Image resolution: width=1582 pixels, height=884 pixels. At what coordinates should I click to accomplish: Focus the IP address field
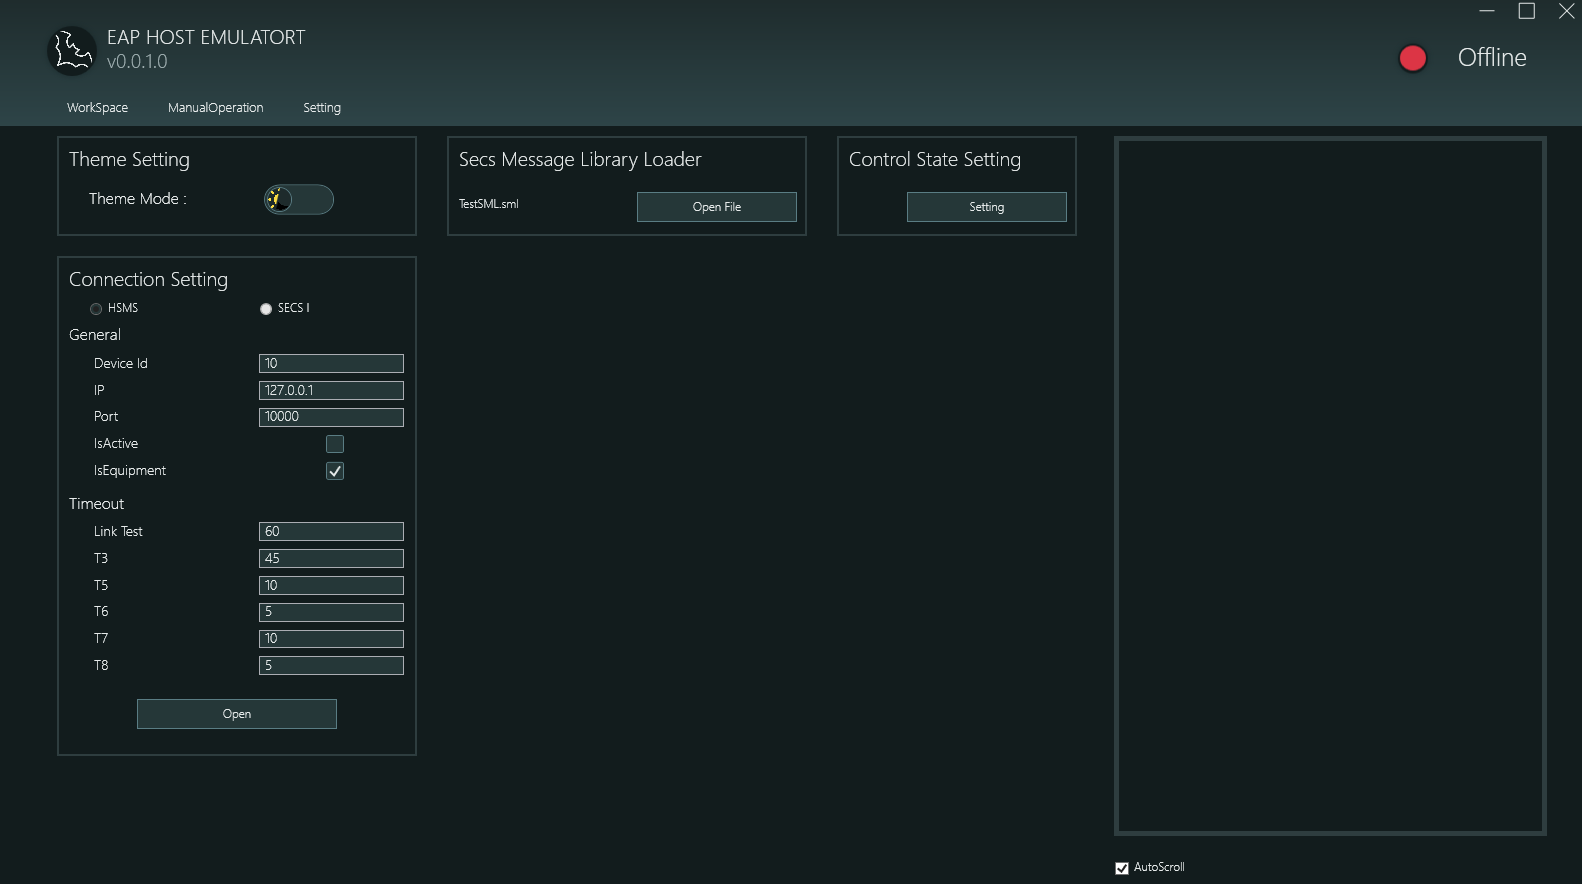(x=331, y=391)
